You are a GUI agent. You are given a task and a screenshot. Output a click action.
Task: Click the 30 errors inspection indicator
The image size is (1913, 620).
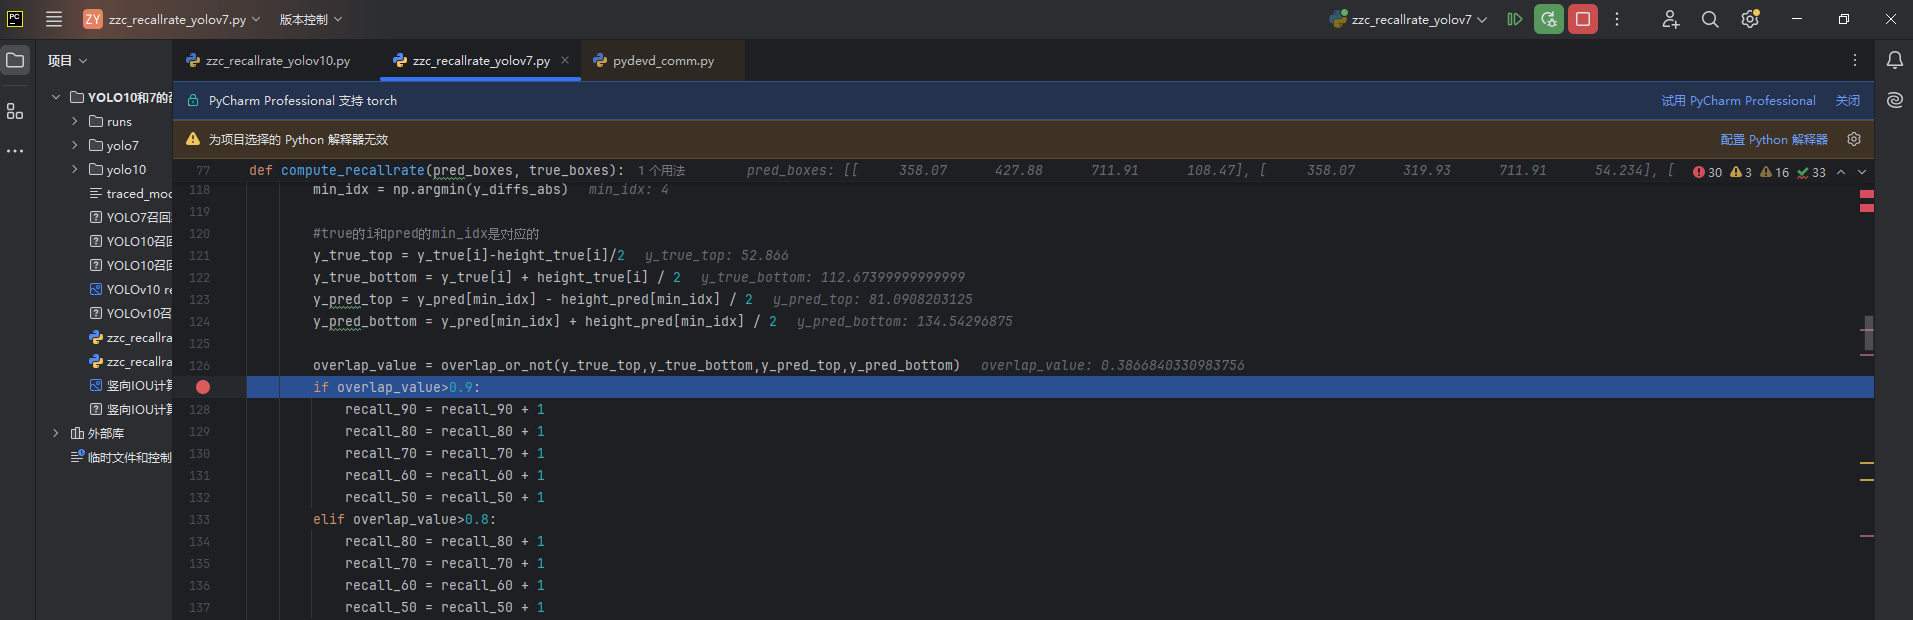[1708, 172]
